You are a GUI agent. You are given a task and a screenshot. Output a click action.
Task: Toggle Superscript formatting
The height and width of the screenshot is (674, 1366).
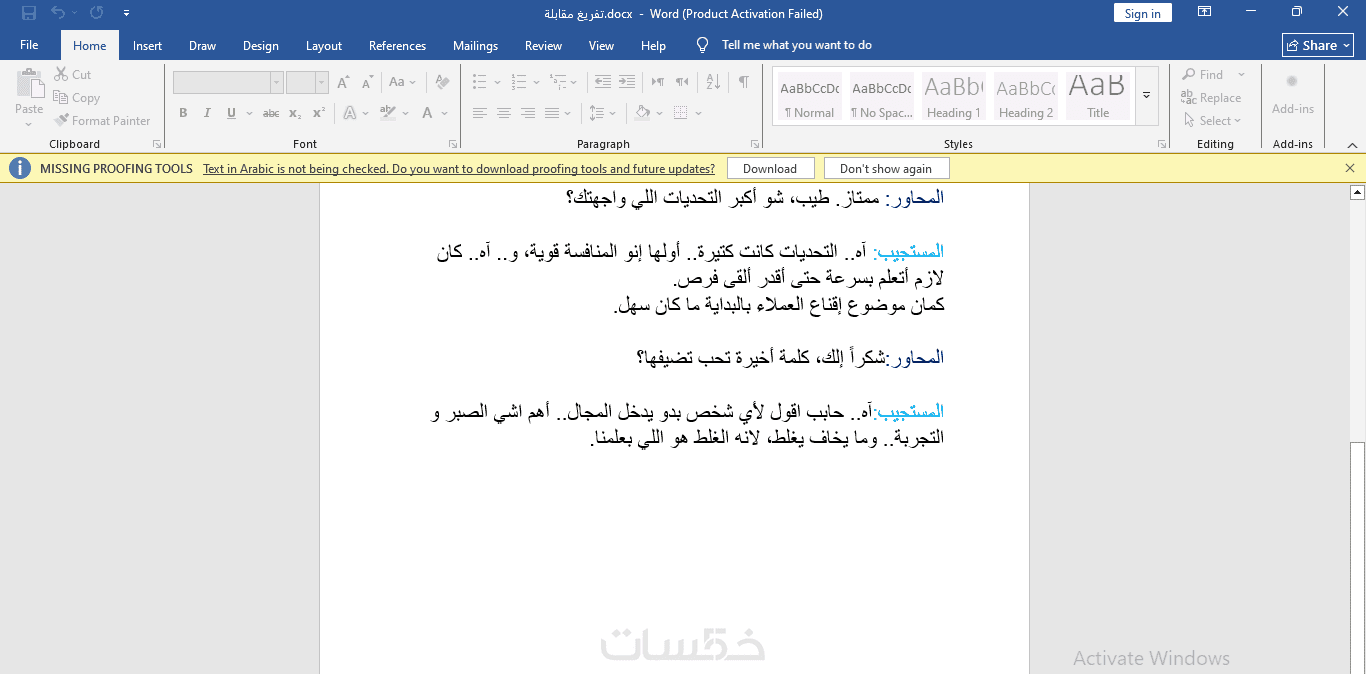click(319, 113)
